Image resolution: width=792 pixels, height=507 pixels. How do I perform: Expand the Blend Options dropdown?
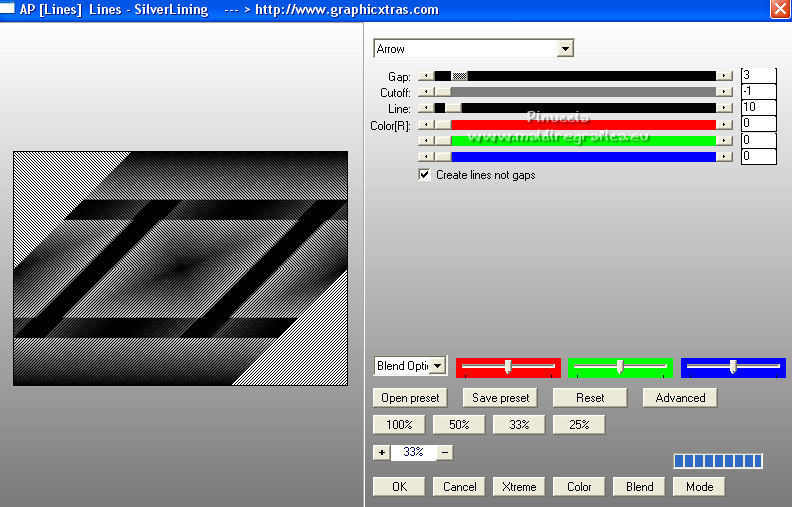click(438, 366)
